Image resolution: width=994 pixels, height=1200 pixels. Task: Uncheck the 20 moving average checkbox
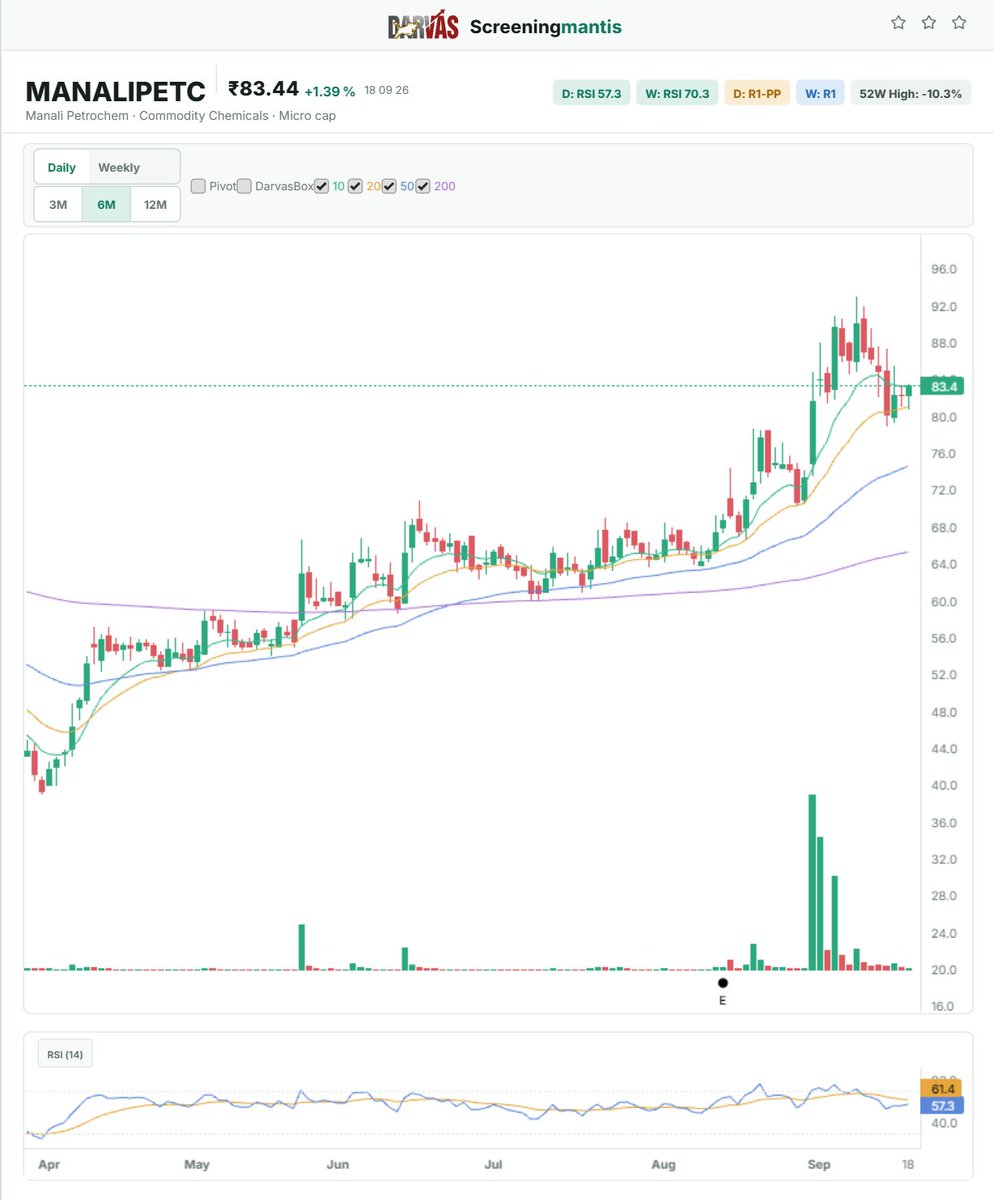click(x=355, y=186)
